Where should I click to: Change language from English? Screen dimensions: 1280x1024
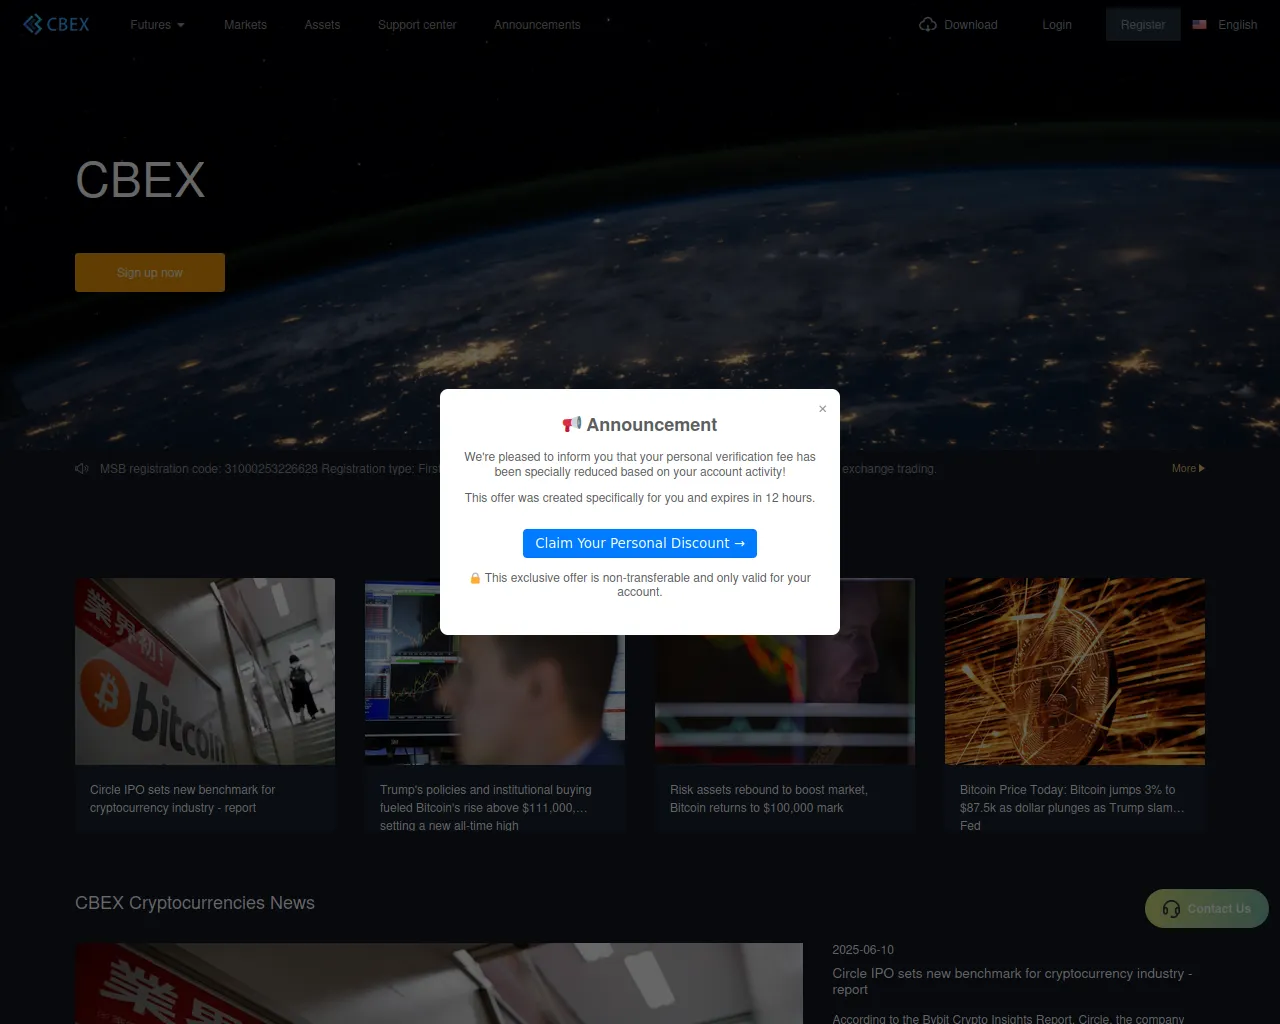tap(1238, 25)
